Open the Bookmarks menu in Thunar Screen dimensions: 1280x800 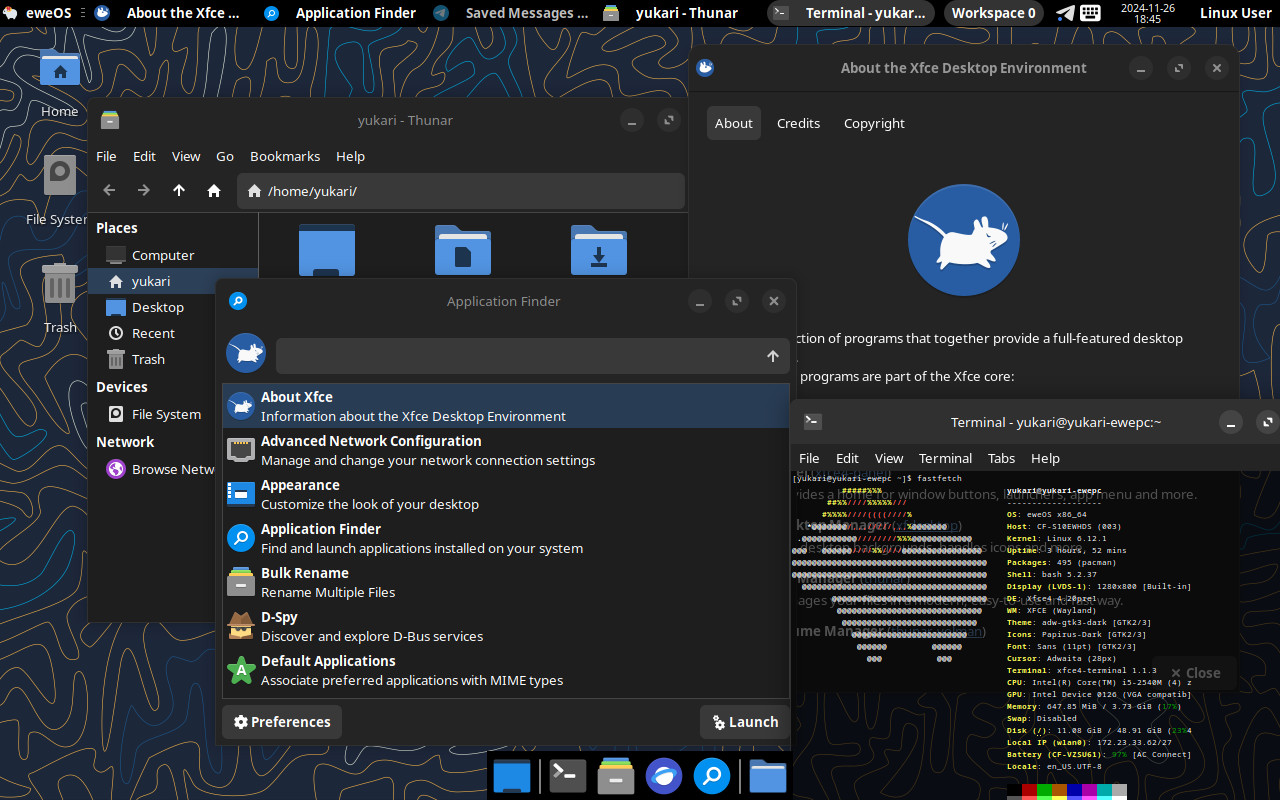pyautogui.click(x=284, y=156)
